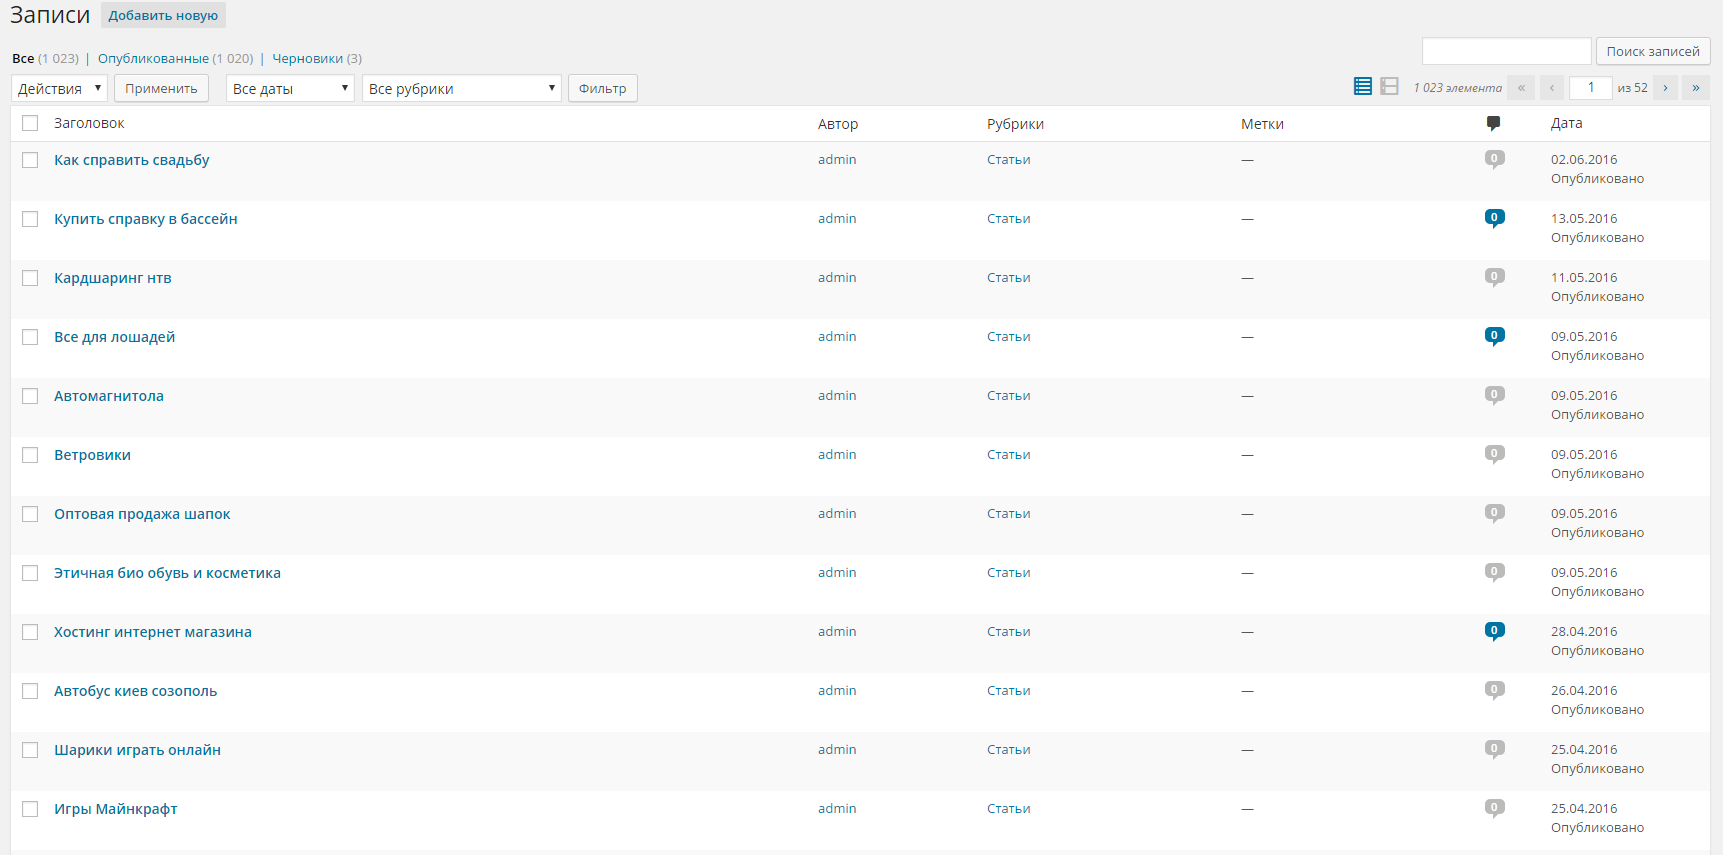Tick the select-all checkbox in header

[x=30, y=123]
